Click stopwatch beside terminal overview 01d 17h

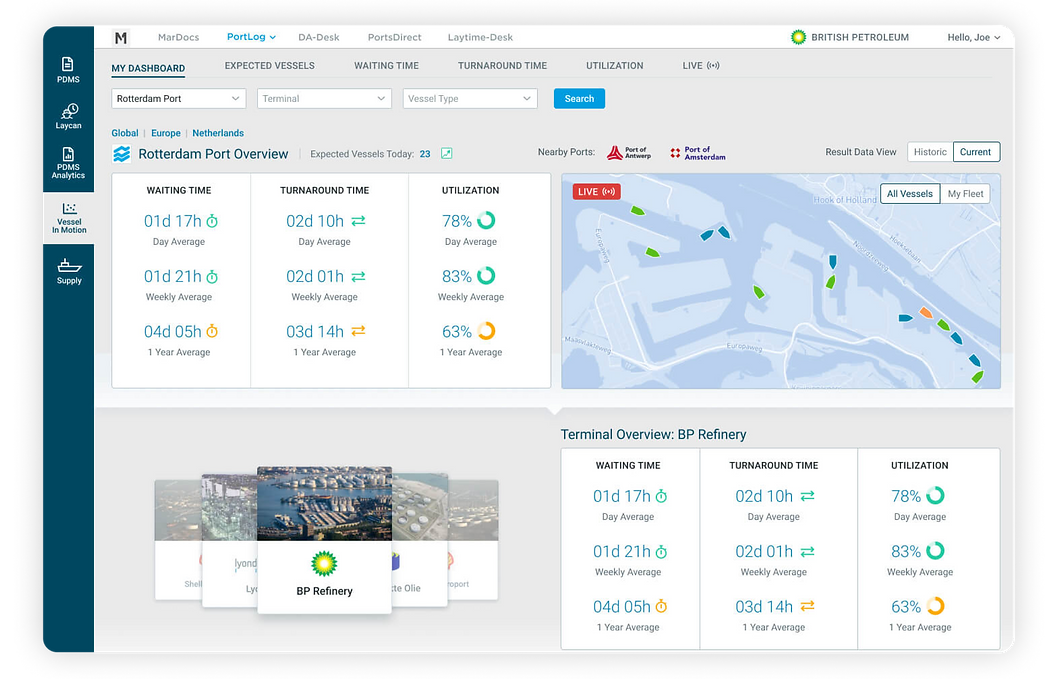point(661,496)
